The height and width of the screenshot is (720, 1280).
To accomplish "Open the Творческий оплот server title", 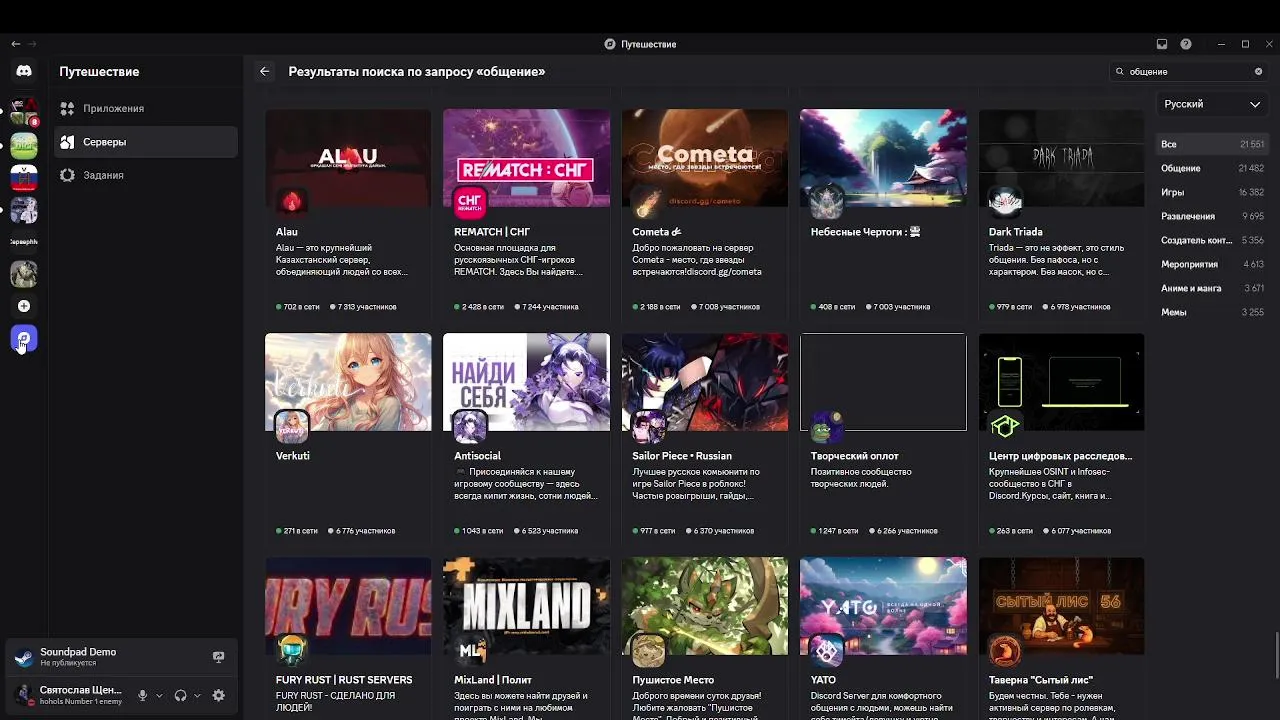I will click(x=854, y=456).
